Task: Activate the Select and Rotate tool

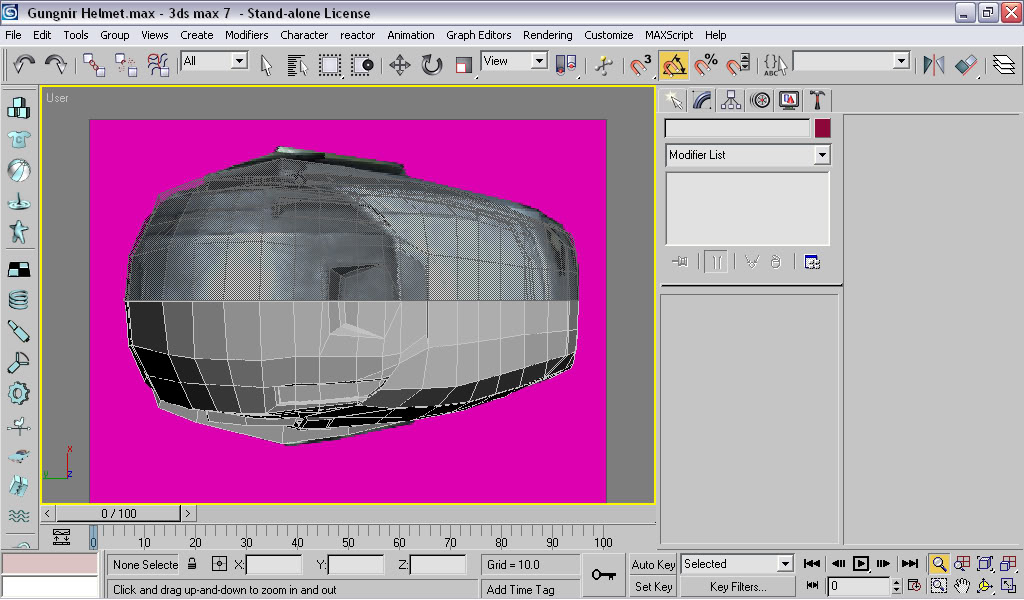Action: [x=432, y=66]
